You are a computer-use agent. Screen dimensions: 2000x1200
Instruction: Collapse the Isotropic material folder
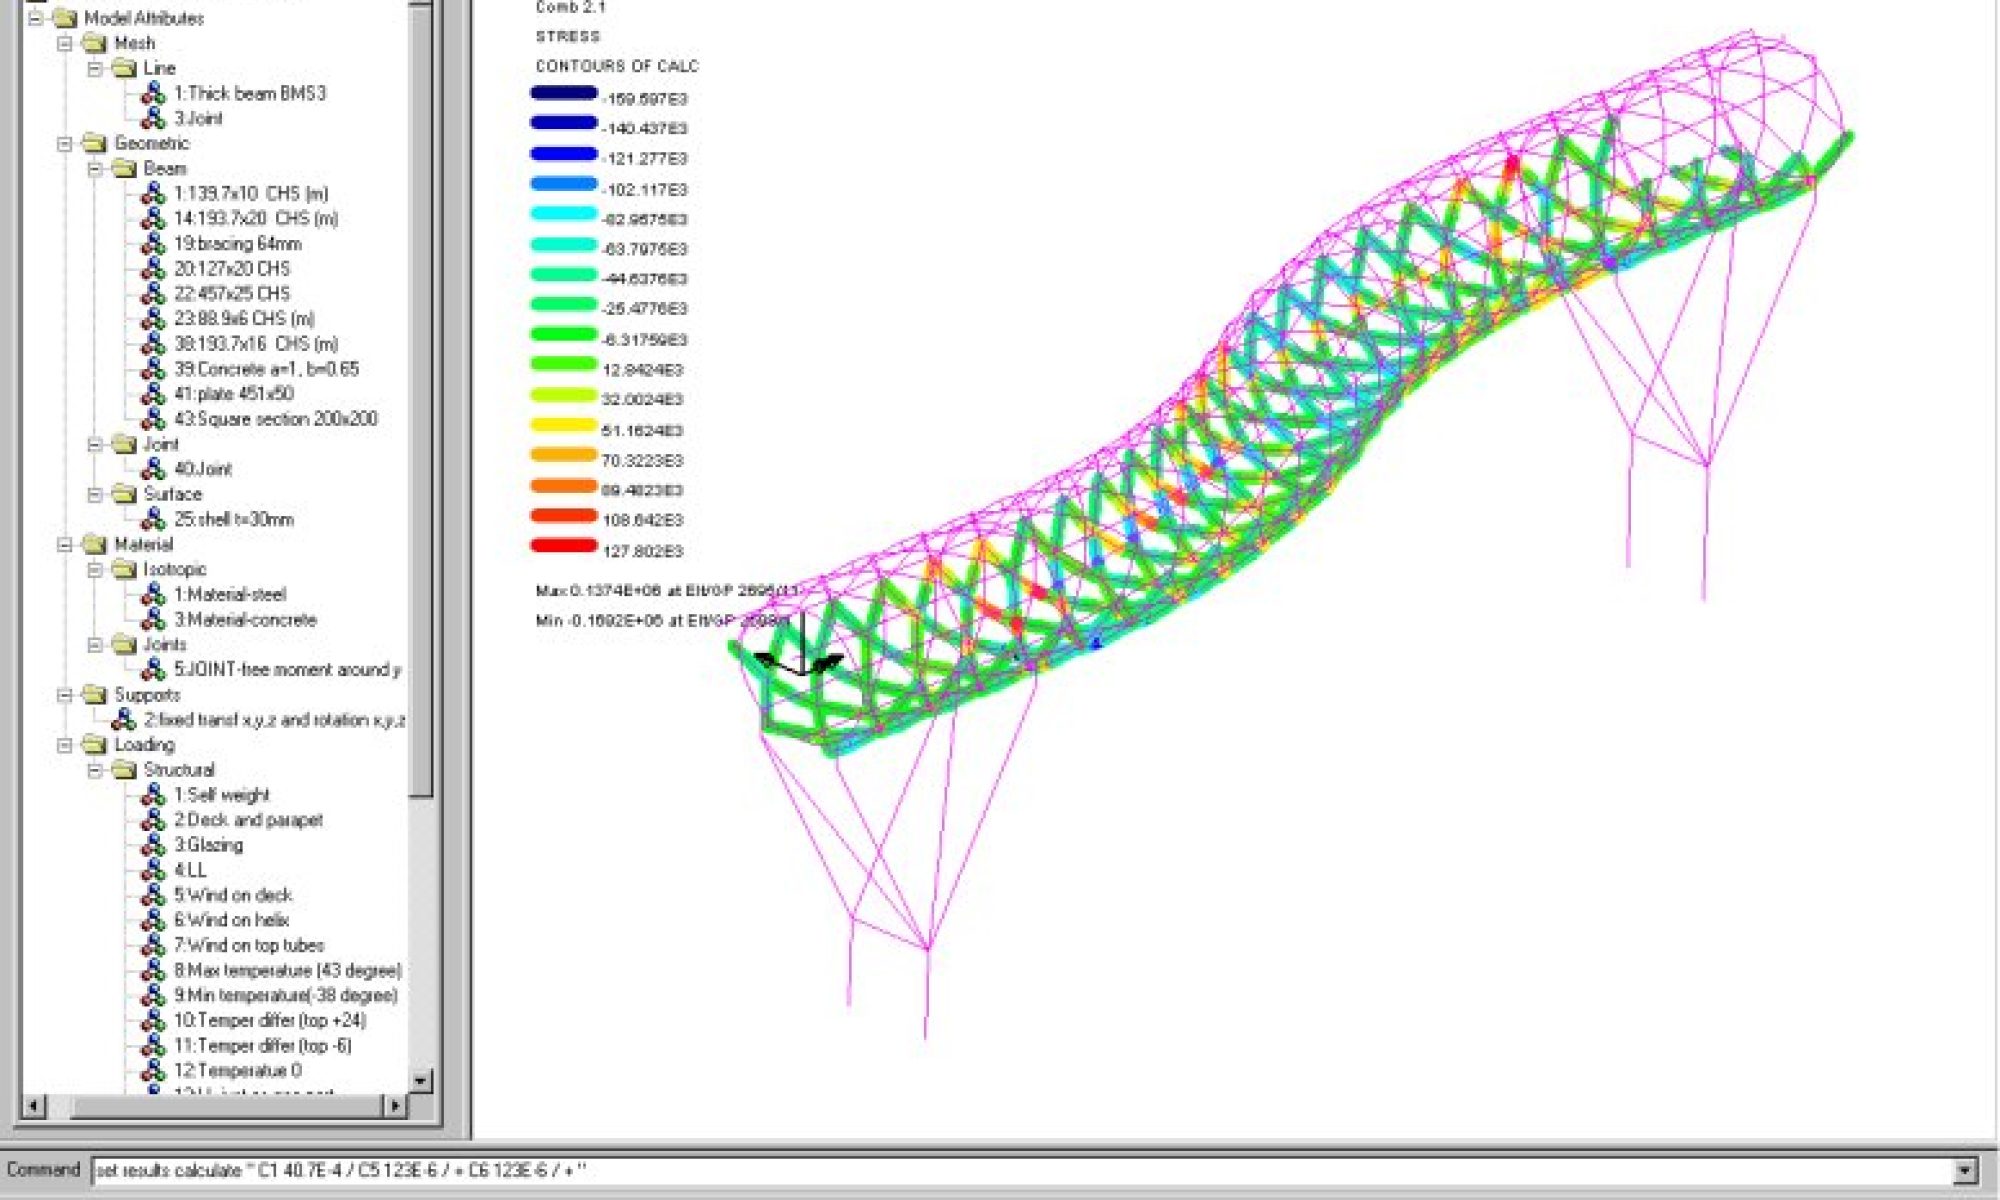point(95,569)
